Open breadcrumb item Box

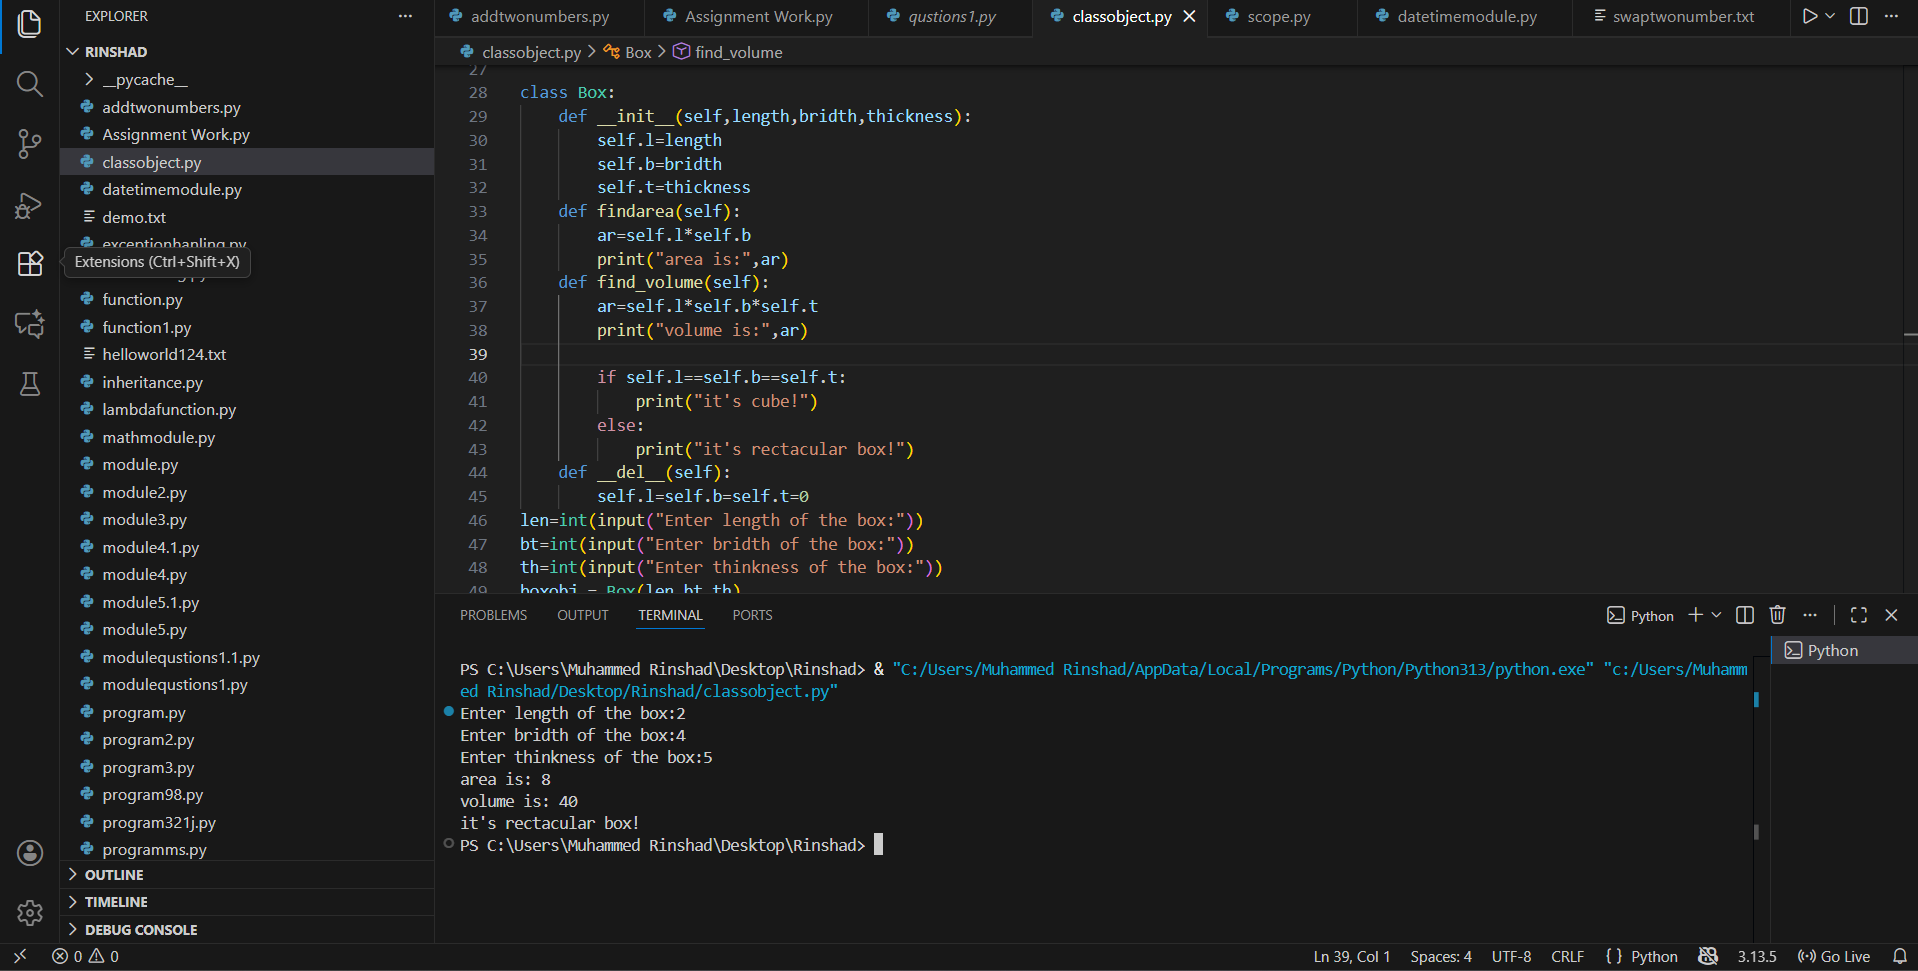pyautogui.click(x=637, y=51)
